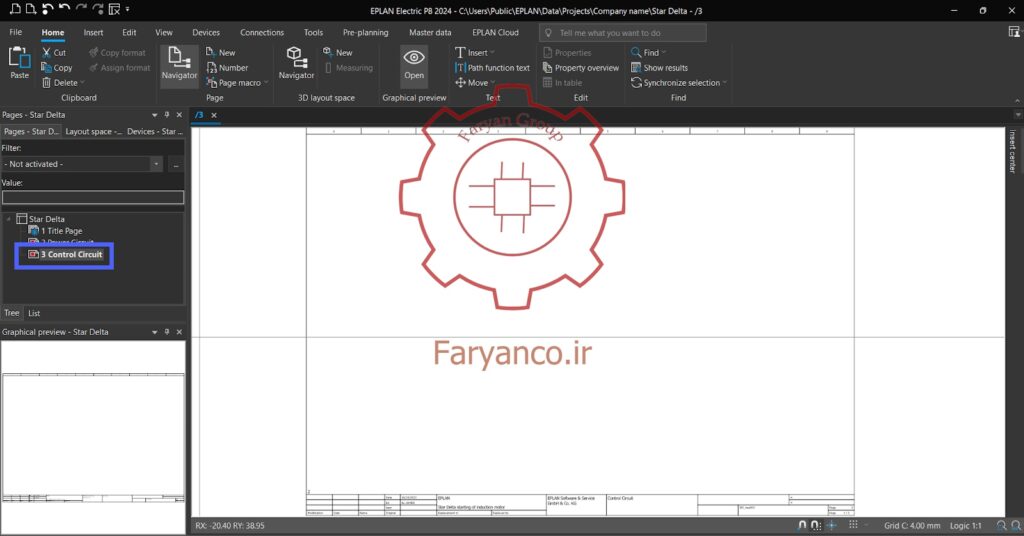
Task: Click the filter ellipsis button
Action: click(176, 164)
